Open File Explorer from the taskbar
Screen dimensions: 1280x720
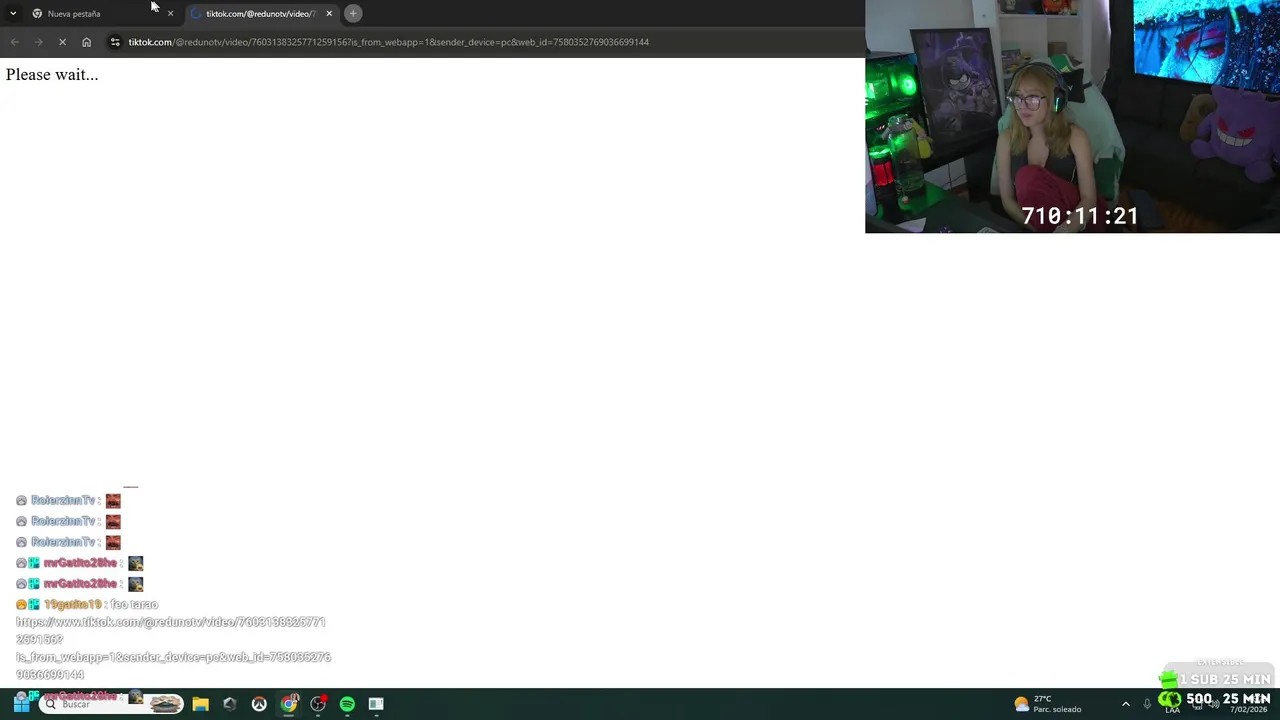200,704
